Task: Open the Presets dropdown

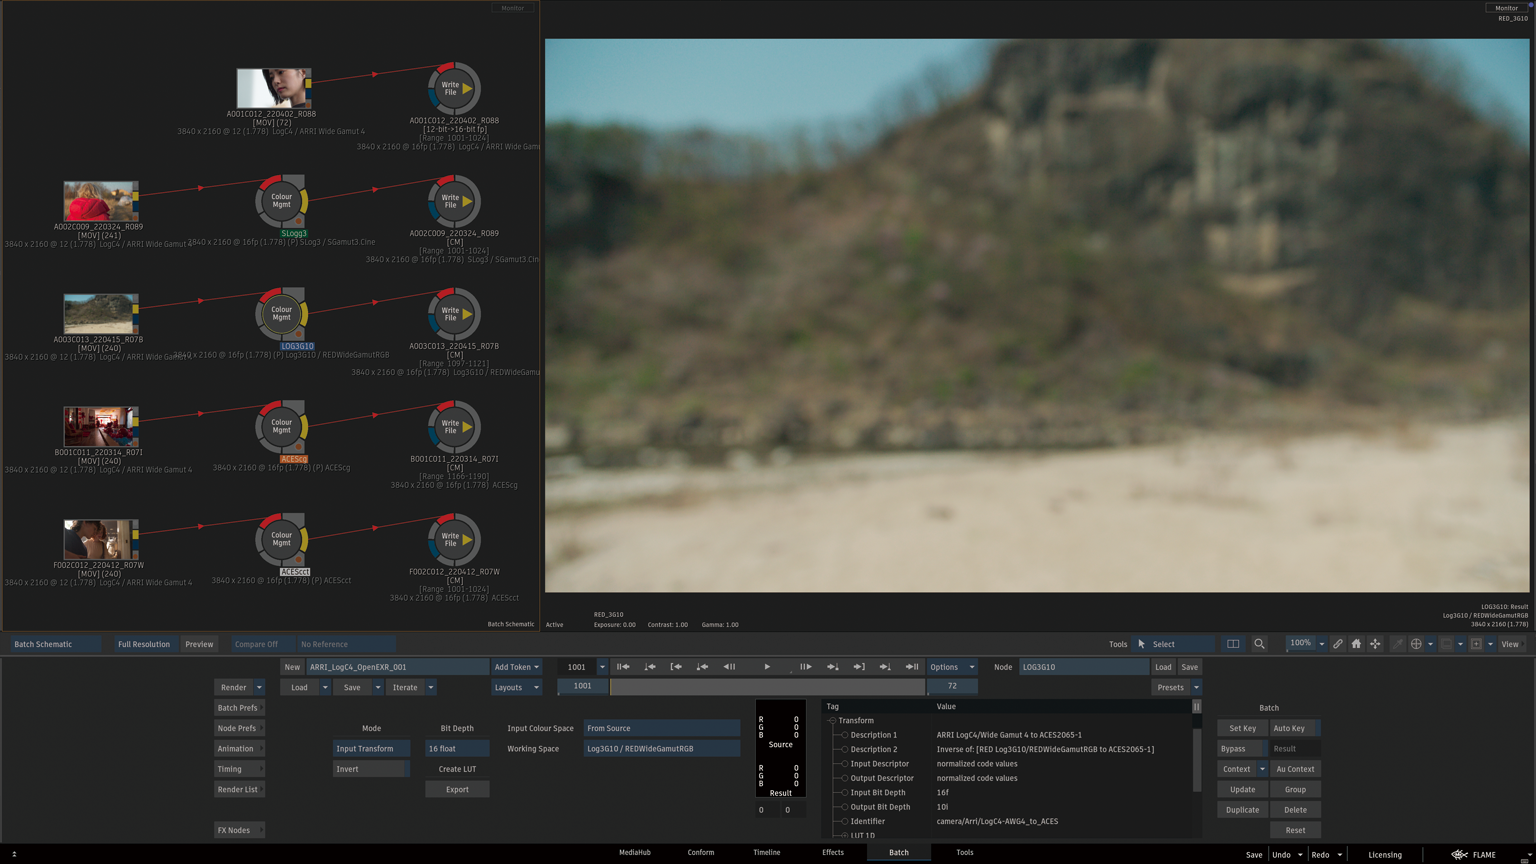Action: tap(1176, 688)
